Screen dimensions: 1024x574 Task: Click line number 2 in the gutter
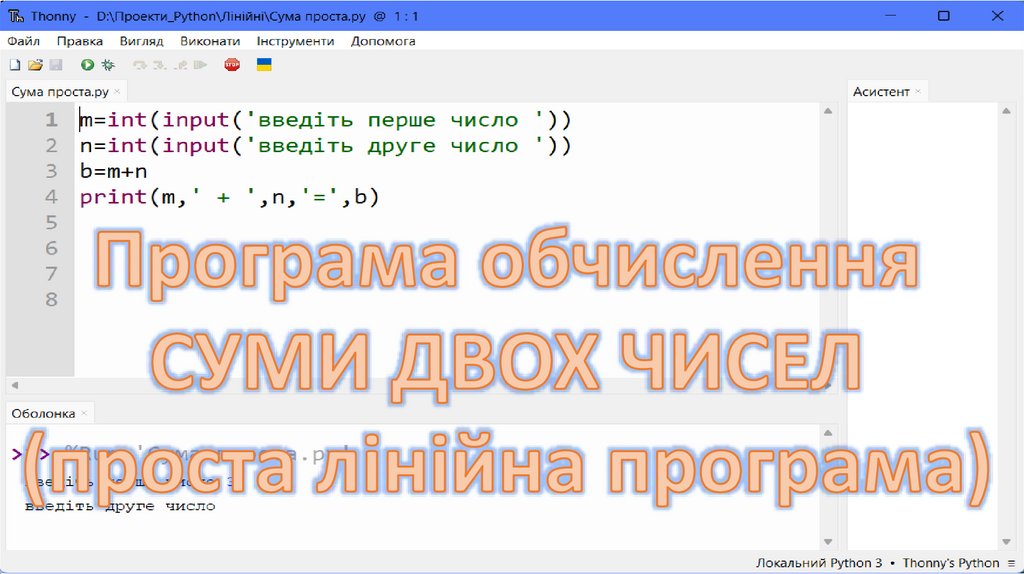[x=52, y=146]
